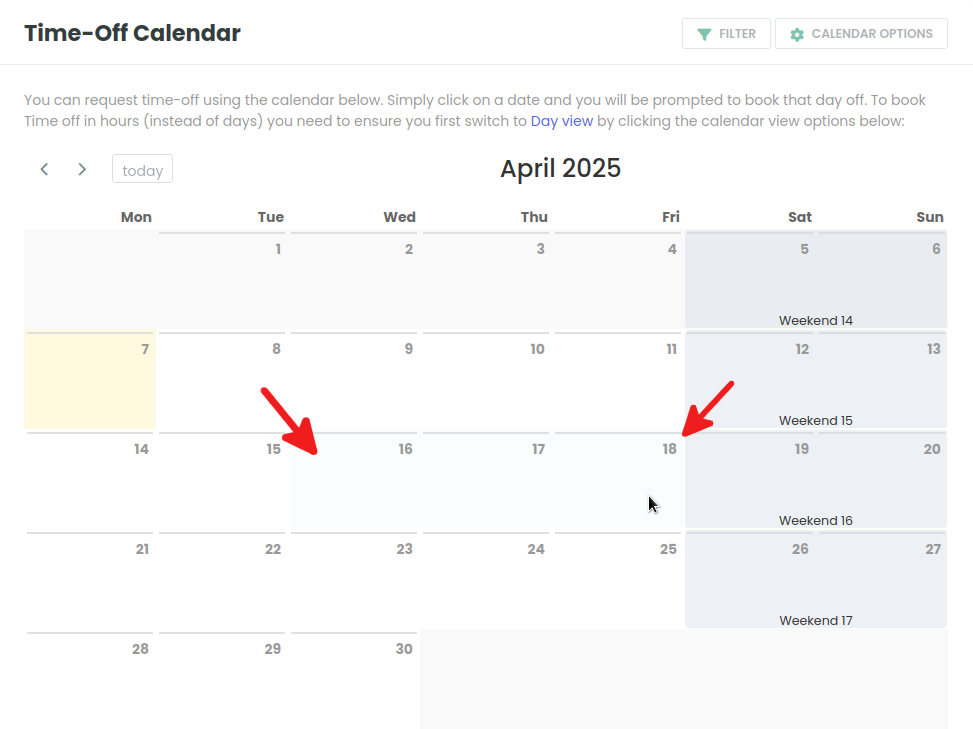Open the Filter panel
This screenshot has width=973, height=729.
(x=726, y=34)
